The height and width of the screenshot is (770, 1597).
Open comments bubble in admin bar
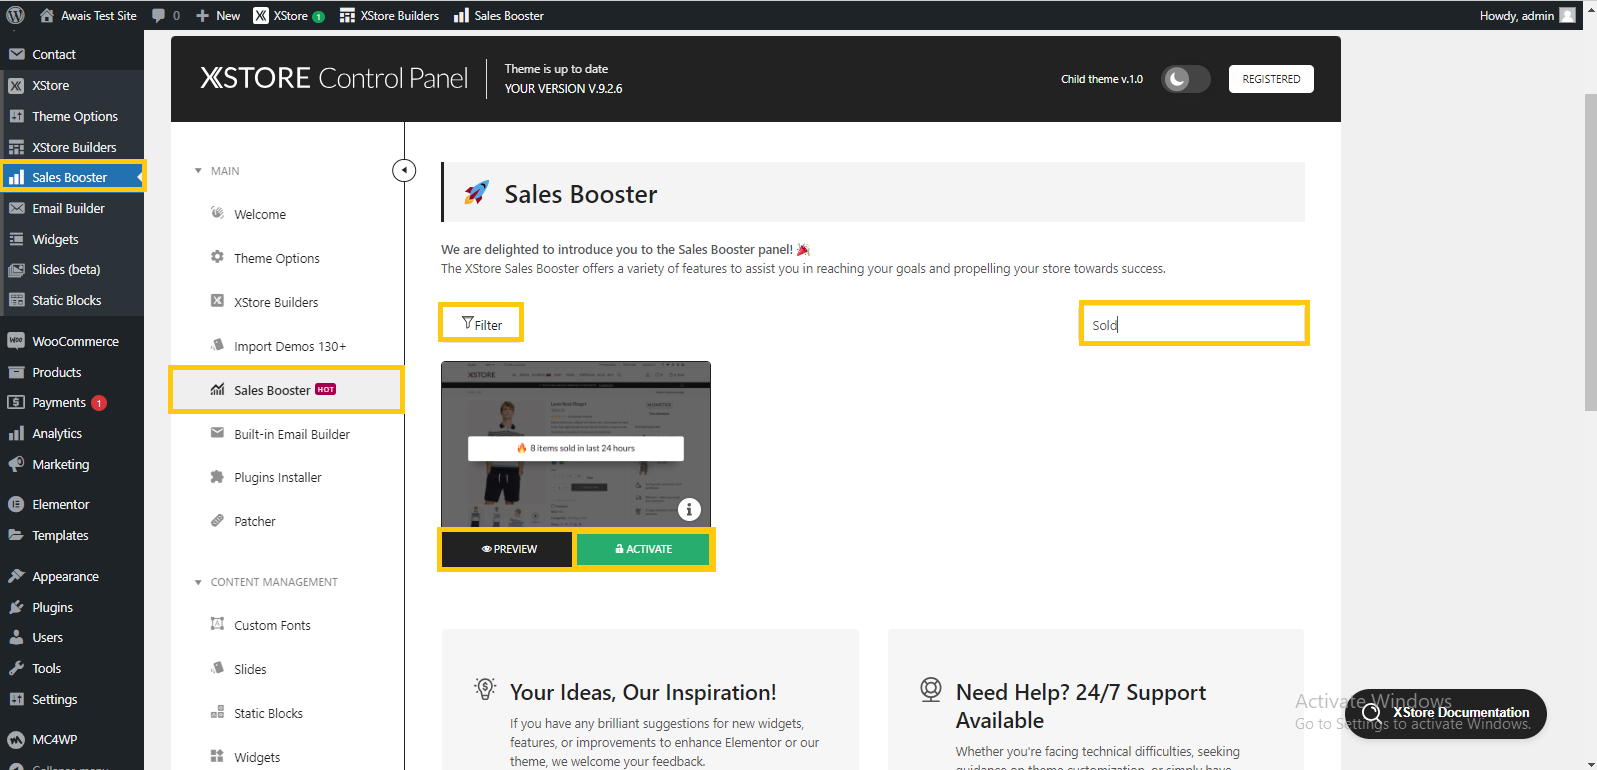coord(166,15)
